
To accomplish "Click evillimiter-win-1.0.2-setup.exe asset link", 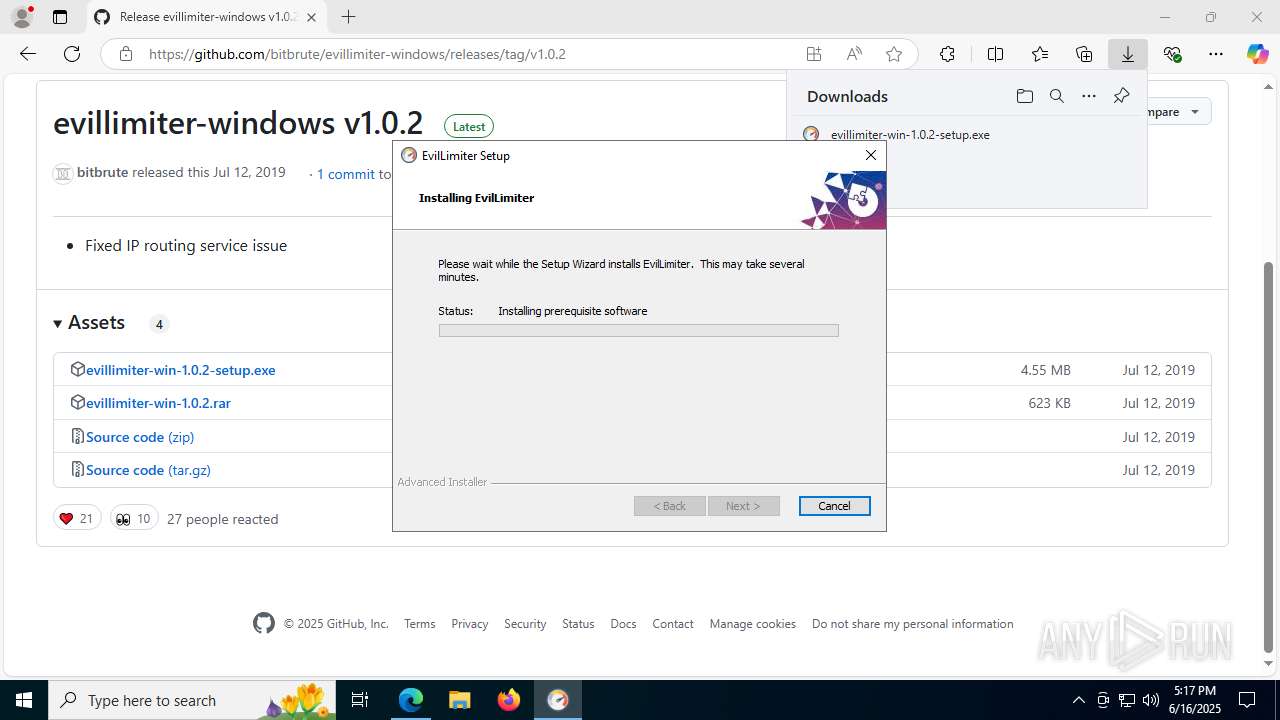I will [x=180, y=370].
